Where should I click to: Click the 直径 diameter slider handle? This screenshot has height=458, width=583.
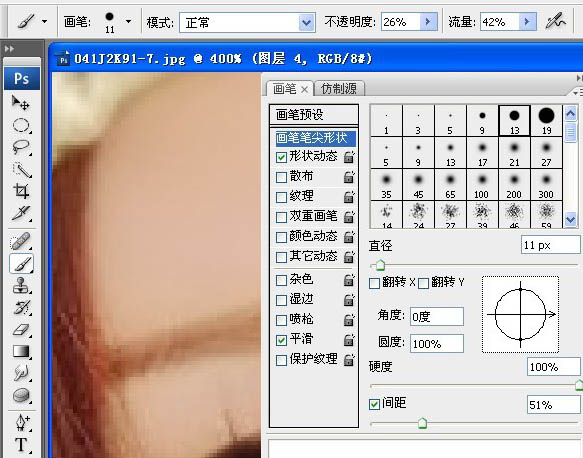click(380, 265)
